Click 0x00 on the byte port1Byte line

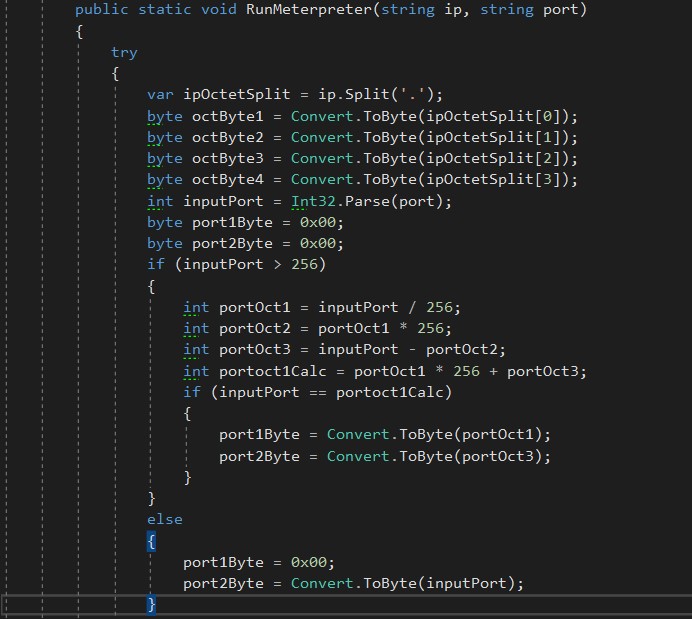pos(317,222)
